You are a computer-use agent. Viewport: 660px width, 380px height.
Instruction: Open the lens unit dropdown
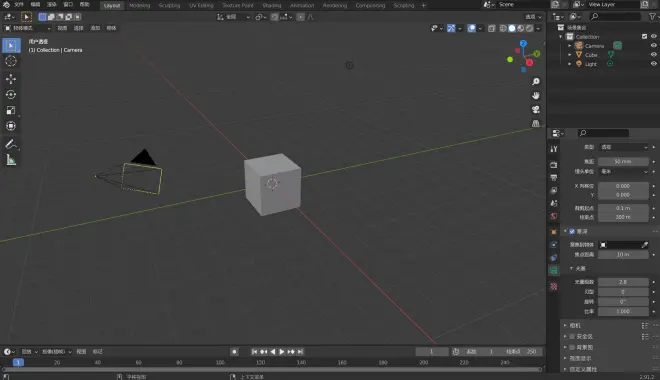point(624,172)
